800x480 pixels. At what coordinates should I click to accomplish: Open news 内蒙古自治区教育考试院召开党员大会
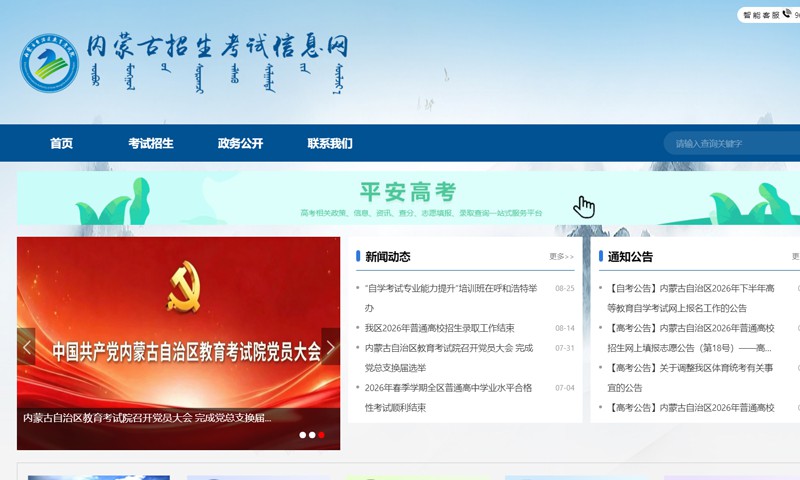[449, 358]
